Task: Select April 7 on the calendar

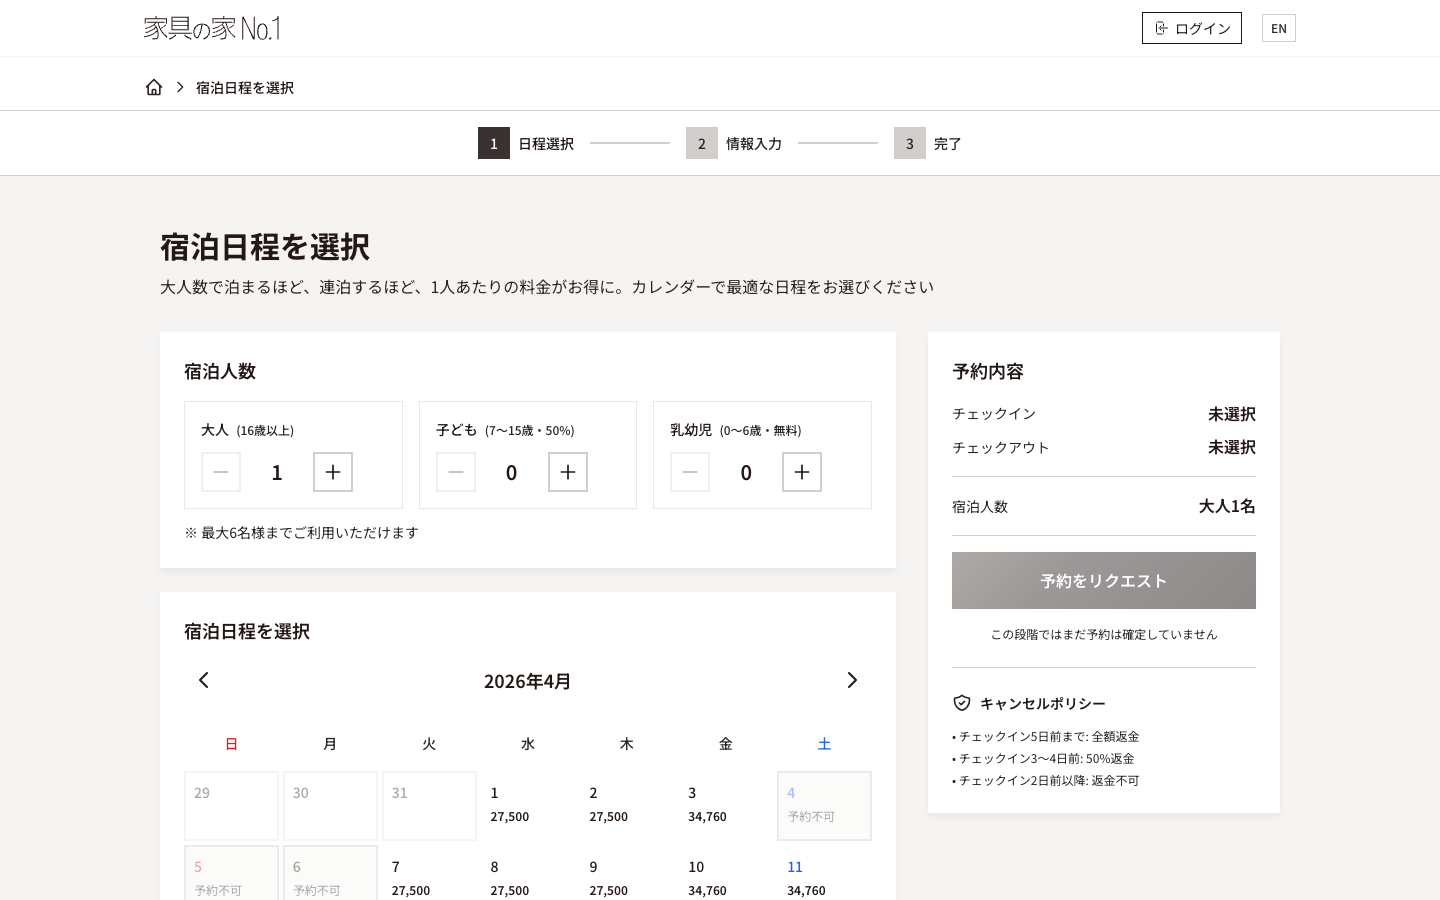Action: click(429, 873)
